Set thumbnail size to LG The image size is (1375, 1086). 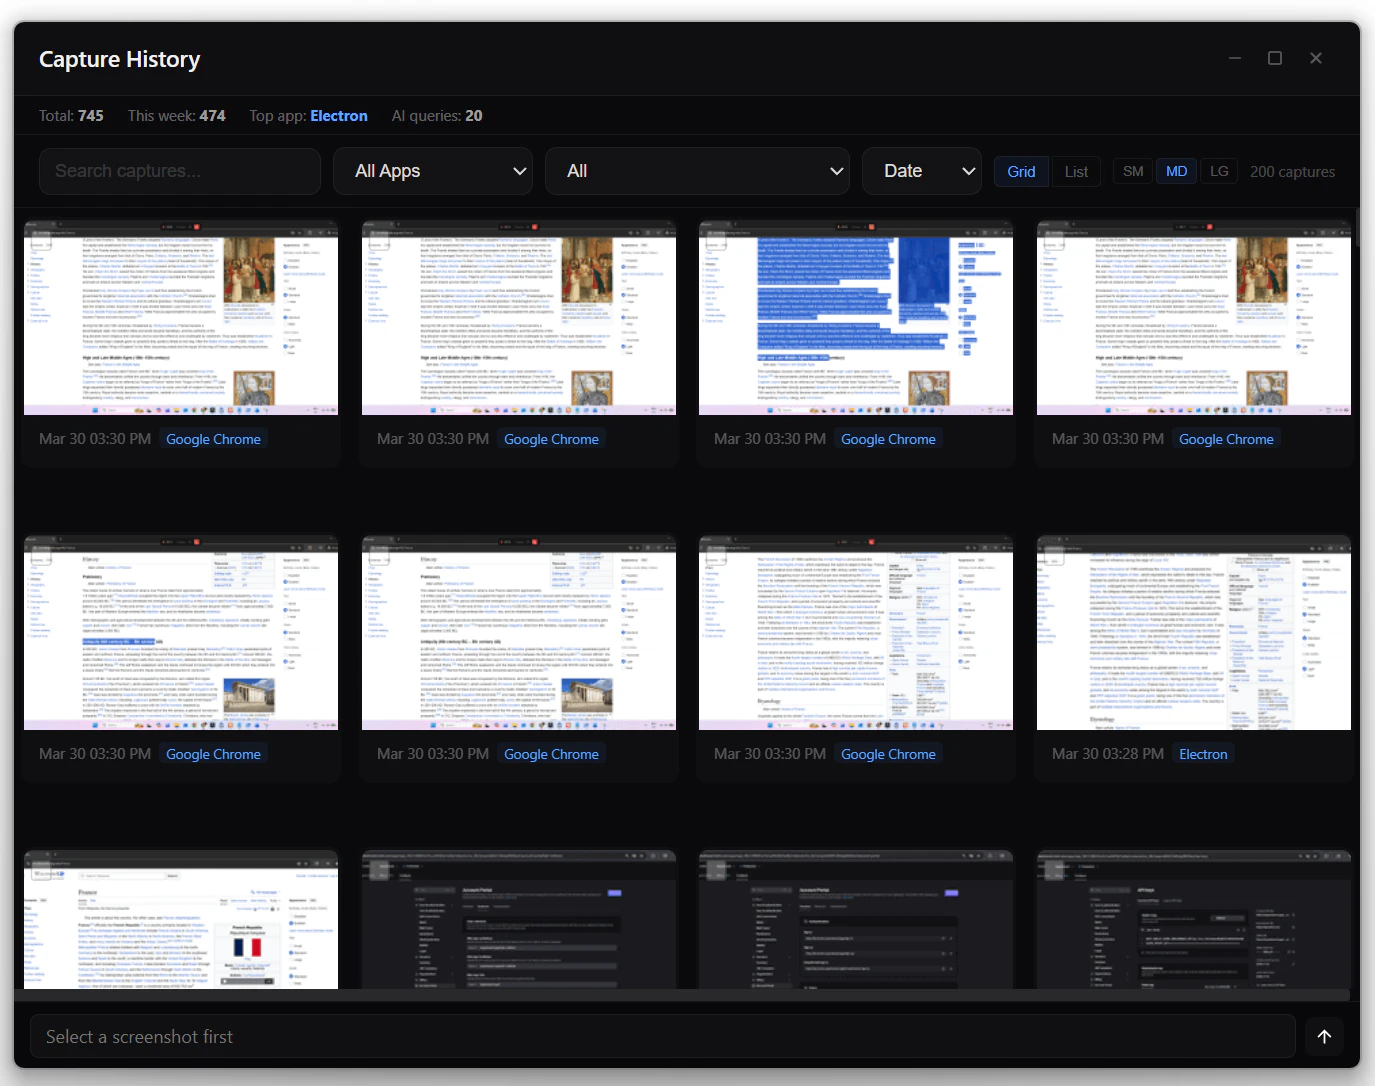pos(1219,171)
